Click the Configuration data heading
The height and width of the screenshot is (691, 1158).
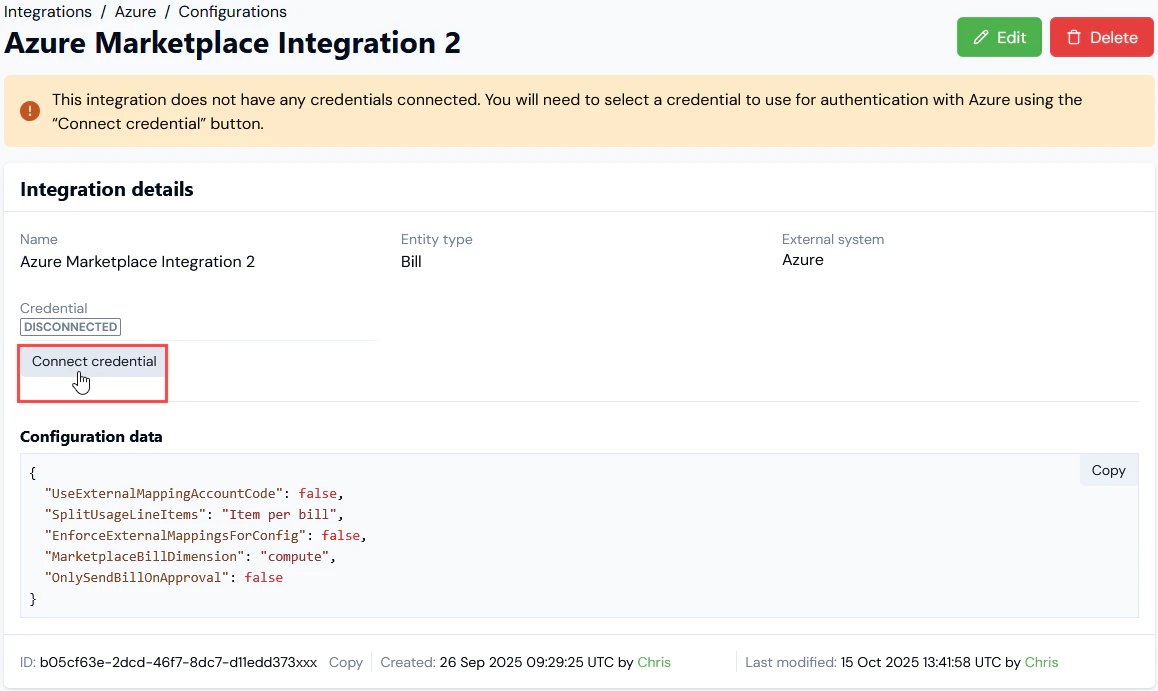(91, 436)
